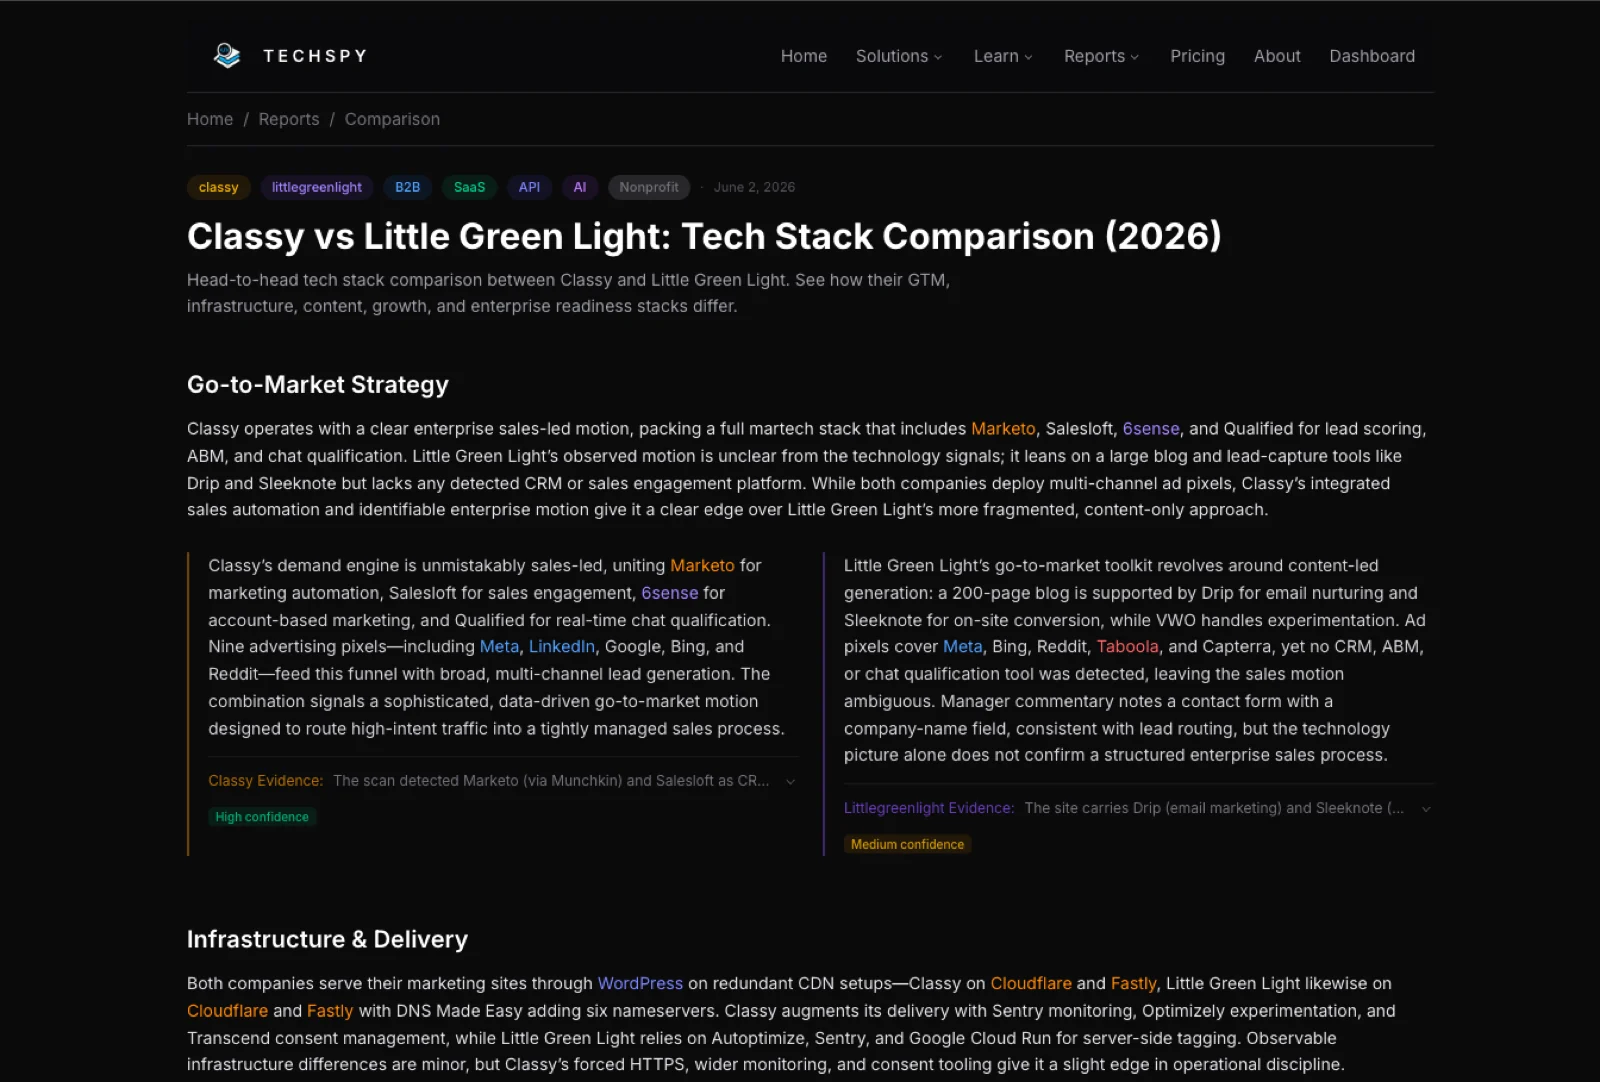The width and height of the screenshot is (1600, 1082).
Task: Click the Medium confidence badge
Action: tap(907, 844)
